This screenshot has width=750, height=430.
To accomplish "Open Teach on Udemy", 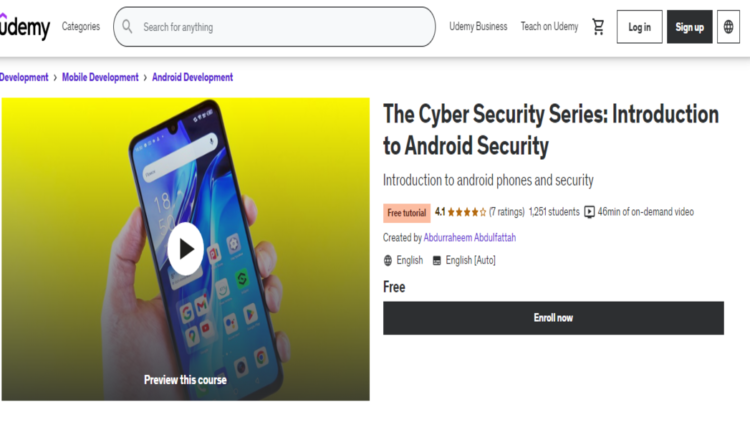I will pos(549,27).
